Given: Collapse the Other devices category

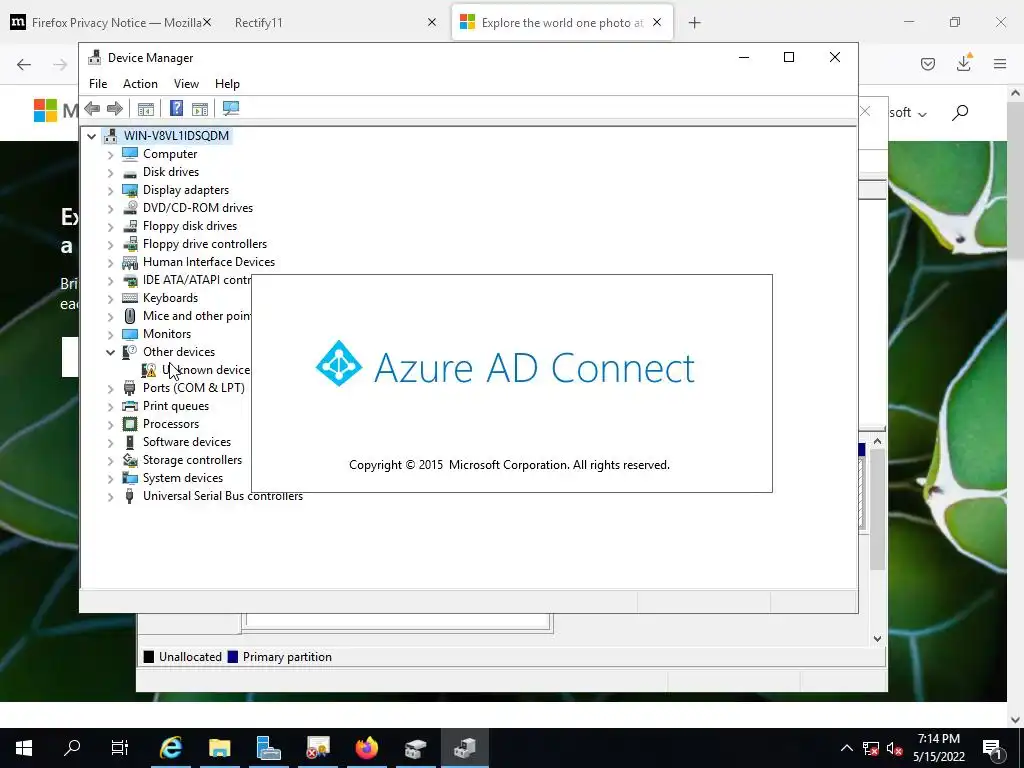Looking at the screenshot, I should click(110, 352).
